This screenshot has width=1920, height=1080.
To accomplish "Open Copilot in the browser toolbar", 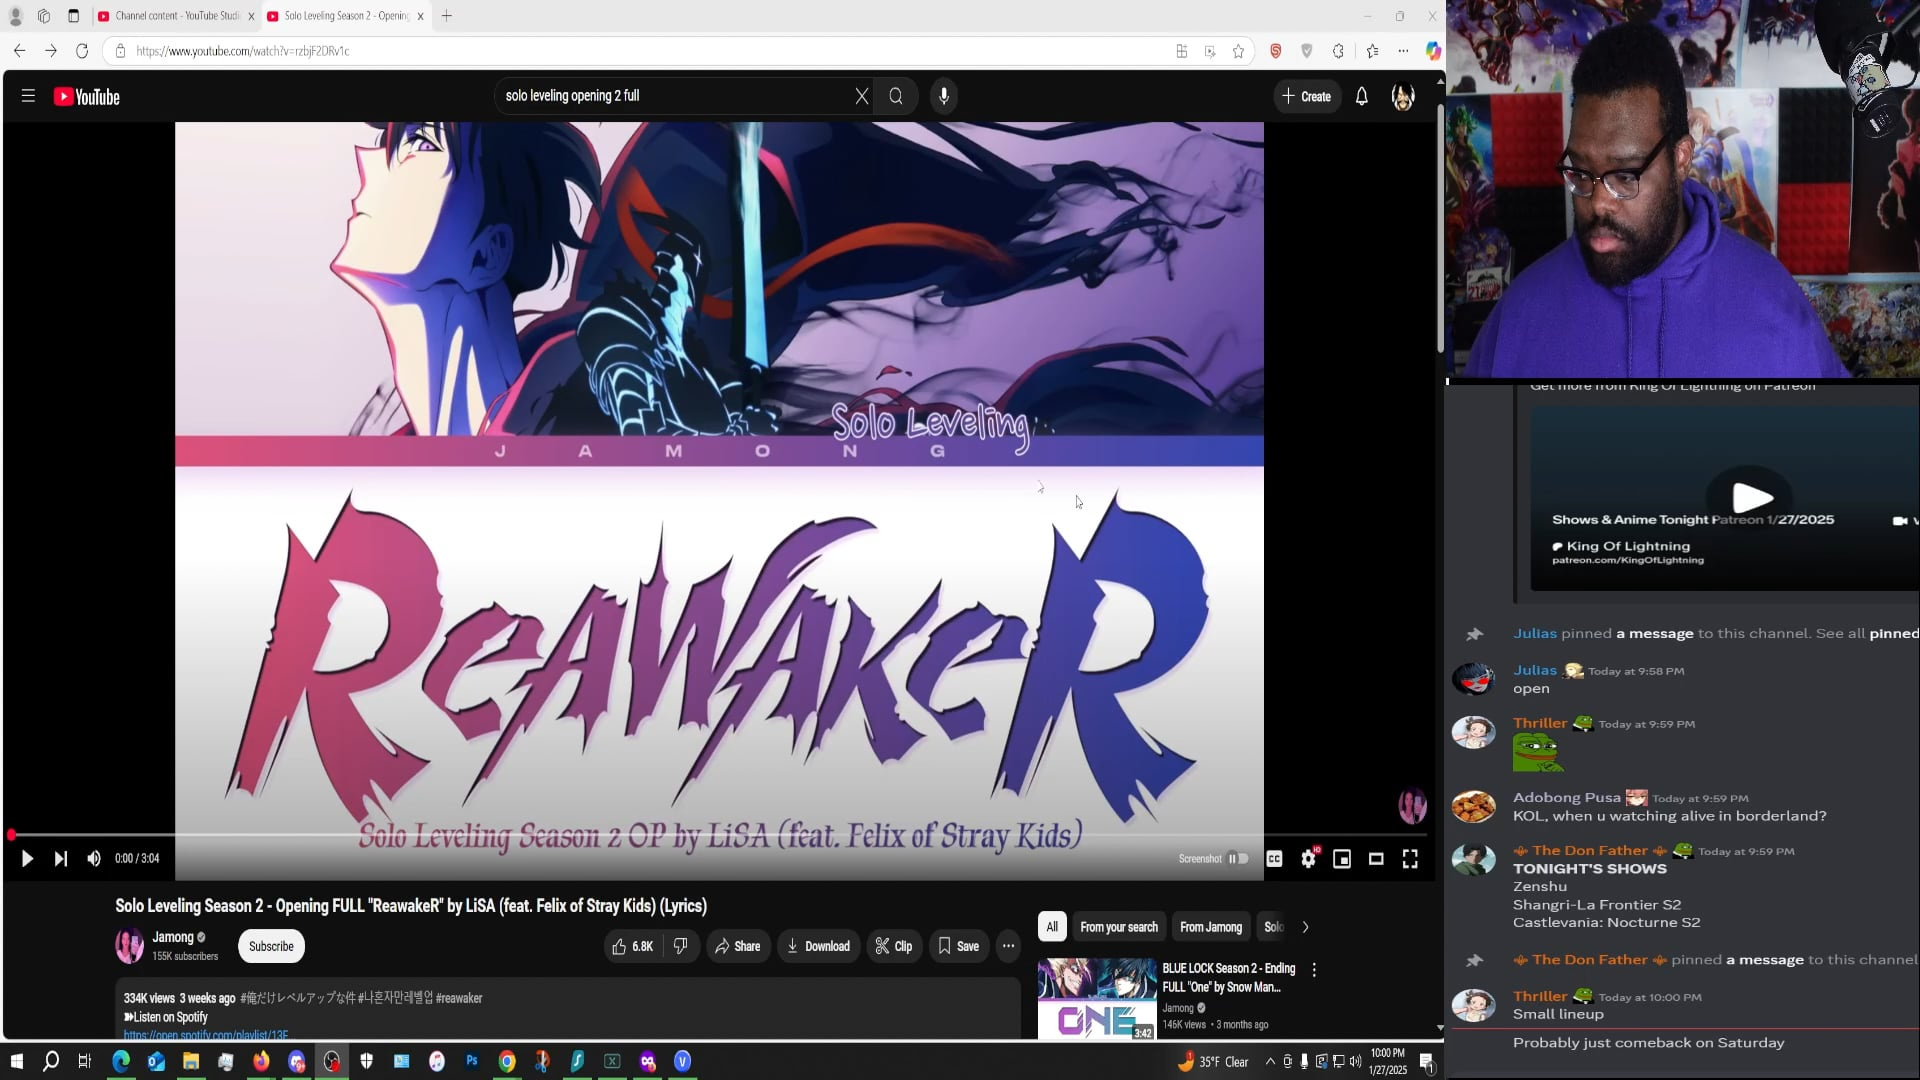I will (1433, 51).
